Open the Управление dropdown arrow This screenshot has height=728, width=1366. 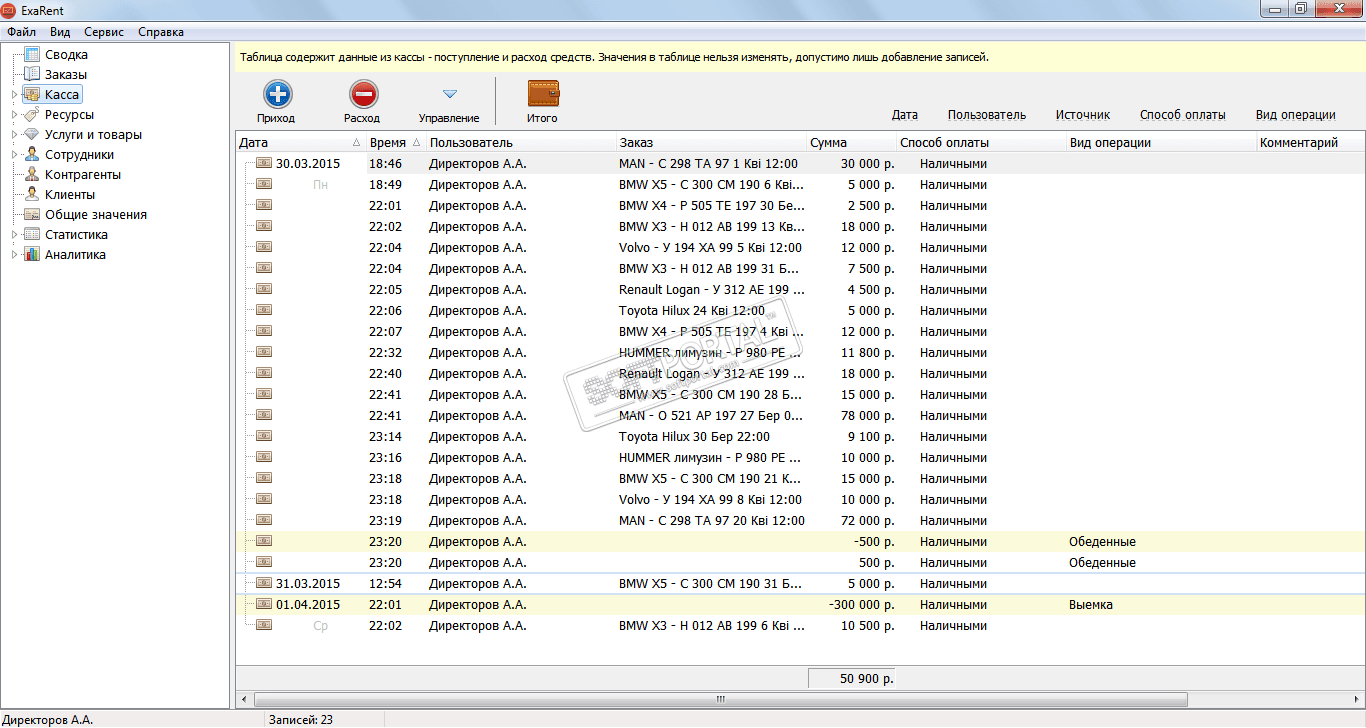[x=449, y=94]
